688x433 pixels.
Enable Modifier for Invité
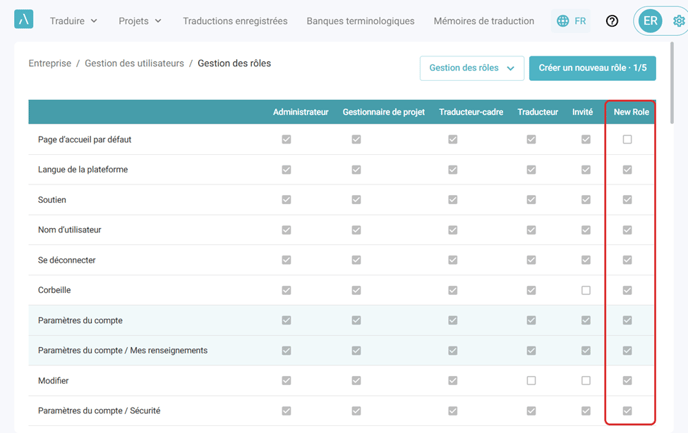(586, 380)
